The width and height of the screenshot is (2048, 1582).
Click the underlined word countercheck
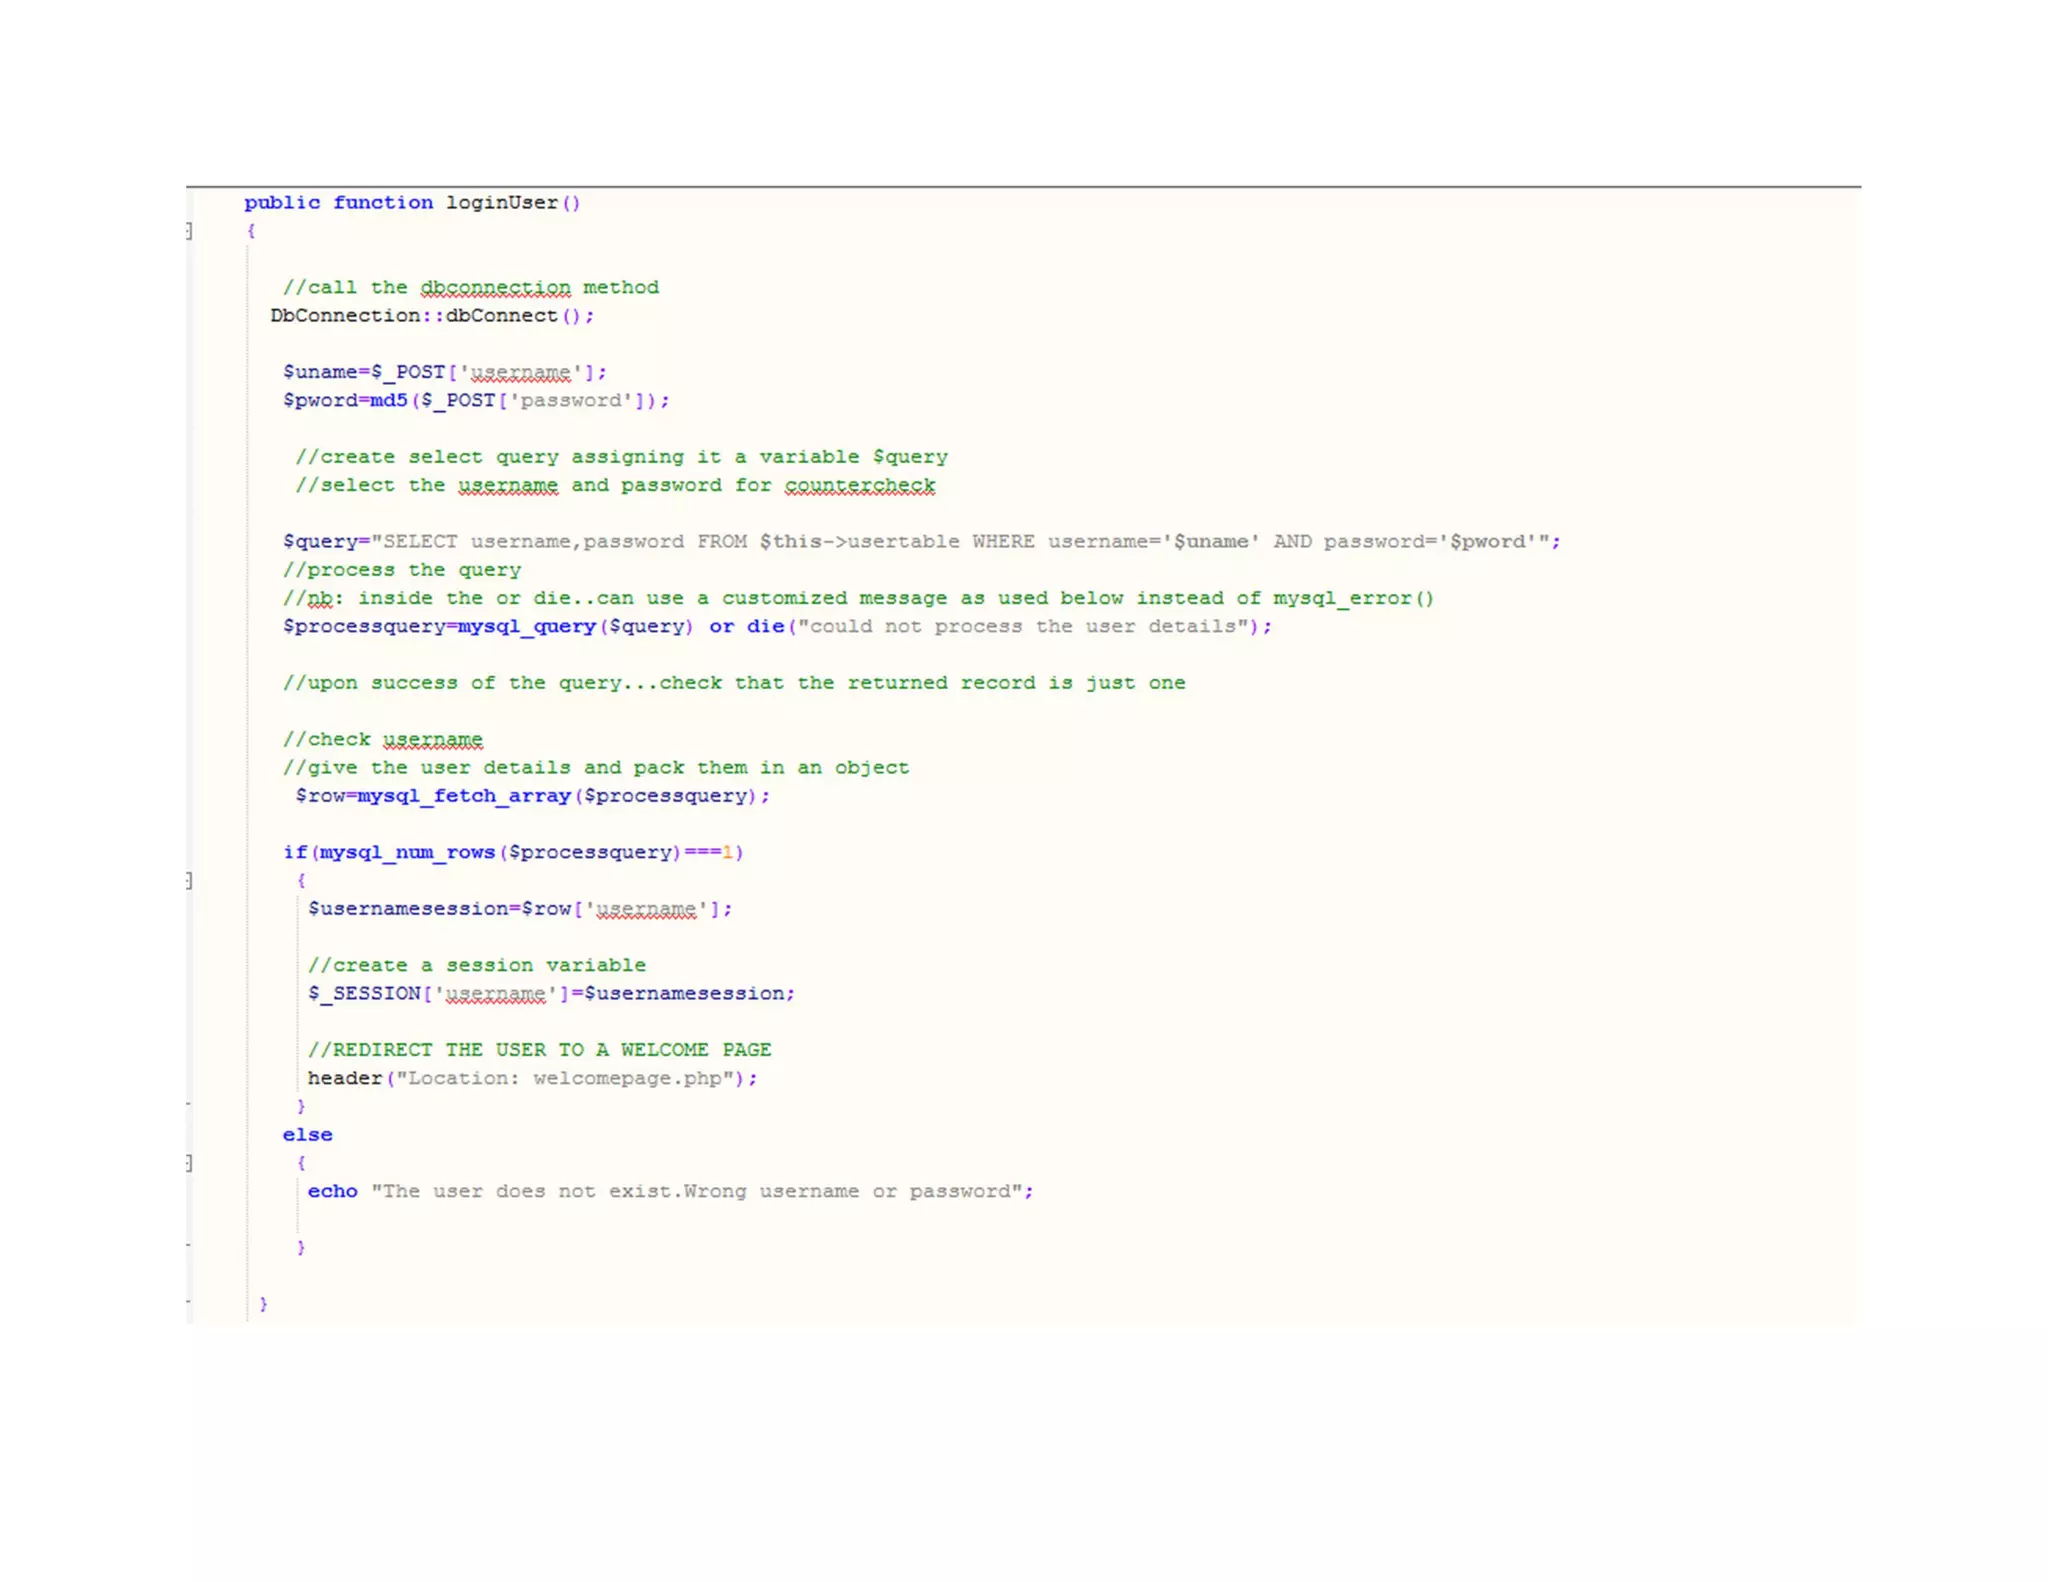859,485
